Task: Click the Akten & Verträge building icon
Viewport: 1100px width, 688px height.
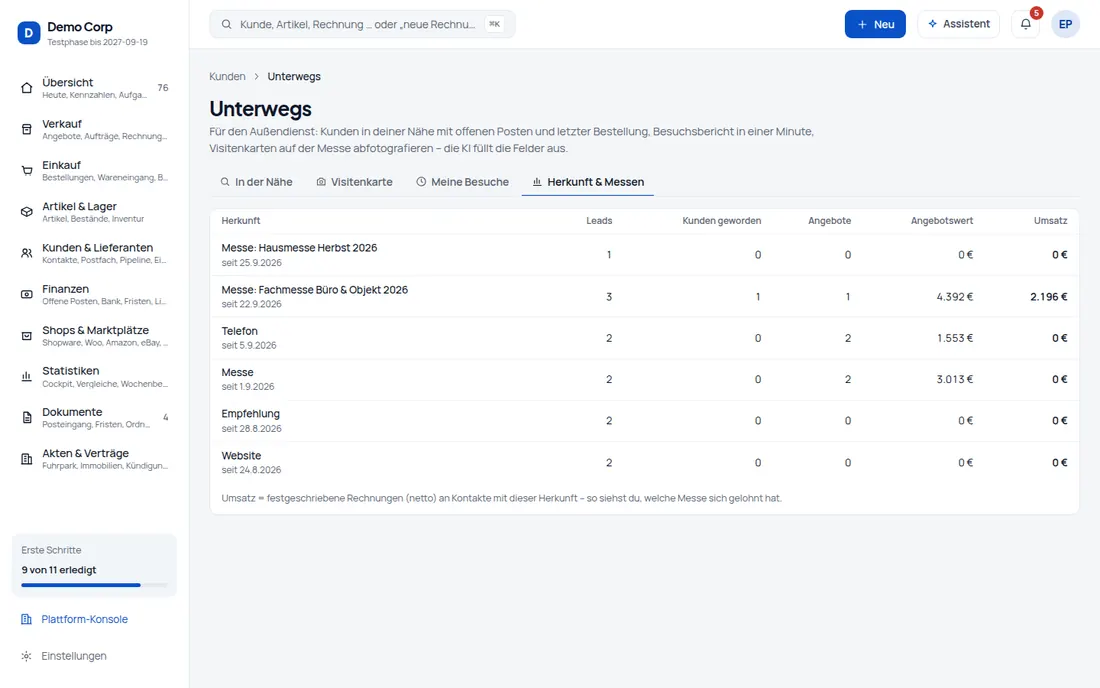Action: [x=27, y=459]
